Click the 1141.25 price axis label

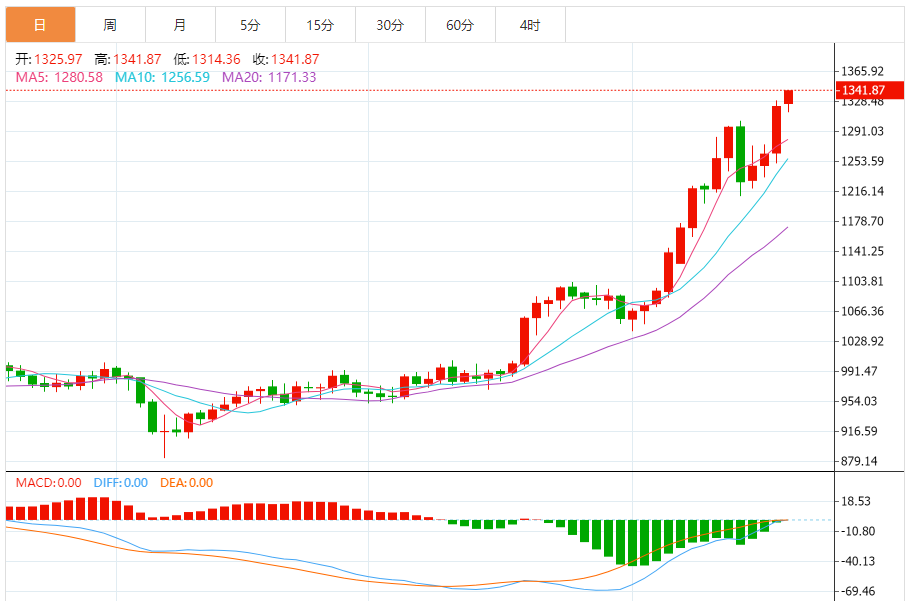pyautogui.click(x=862, y=251)
